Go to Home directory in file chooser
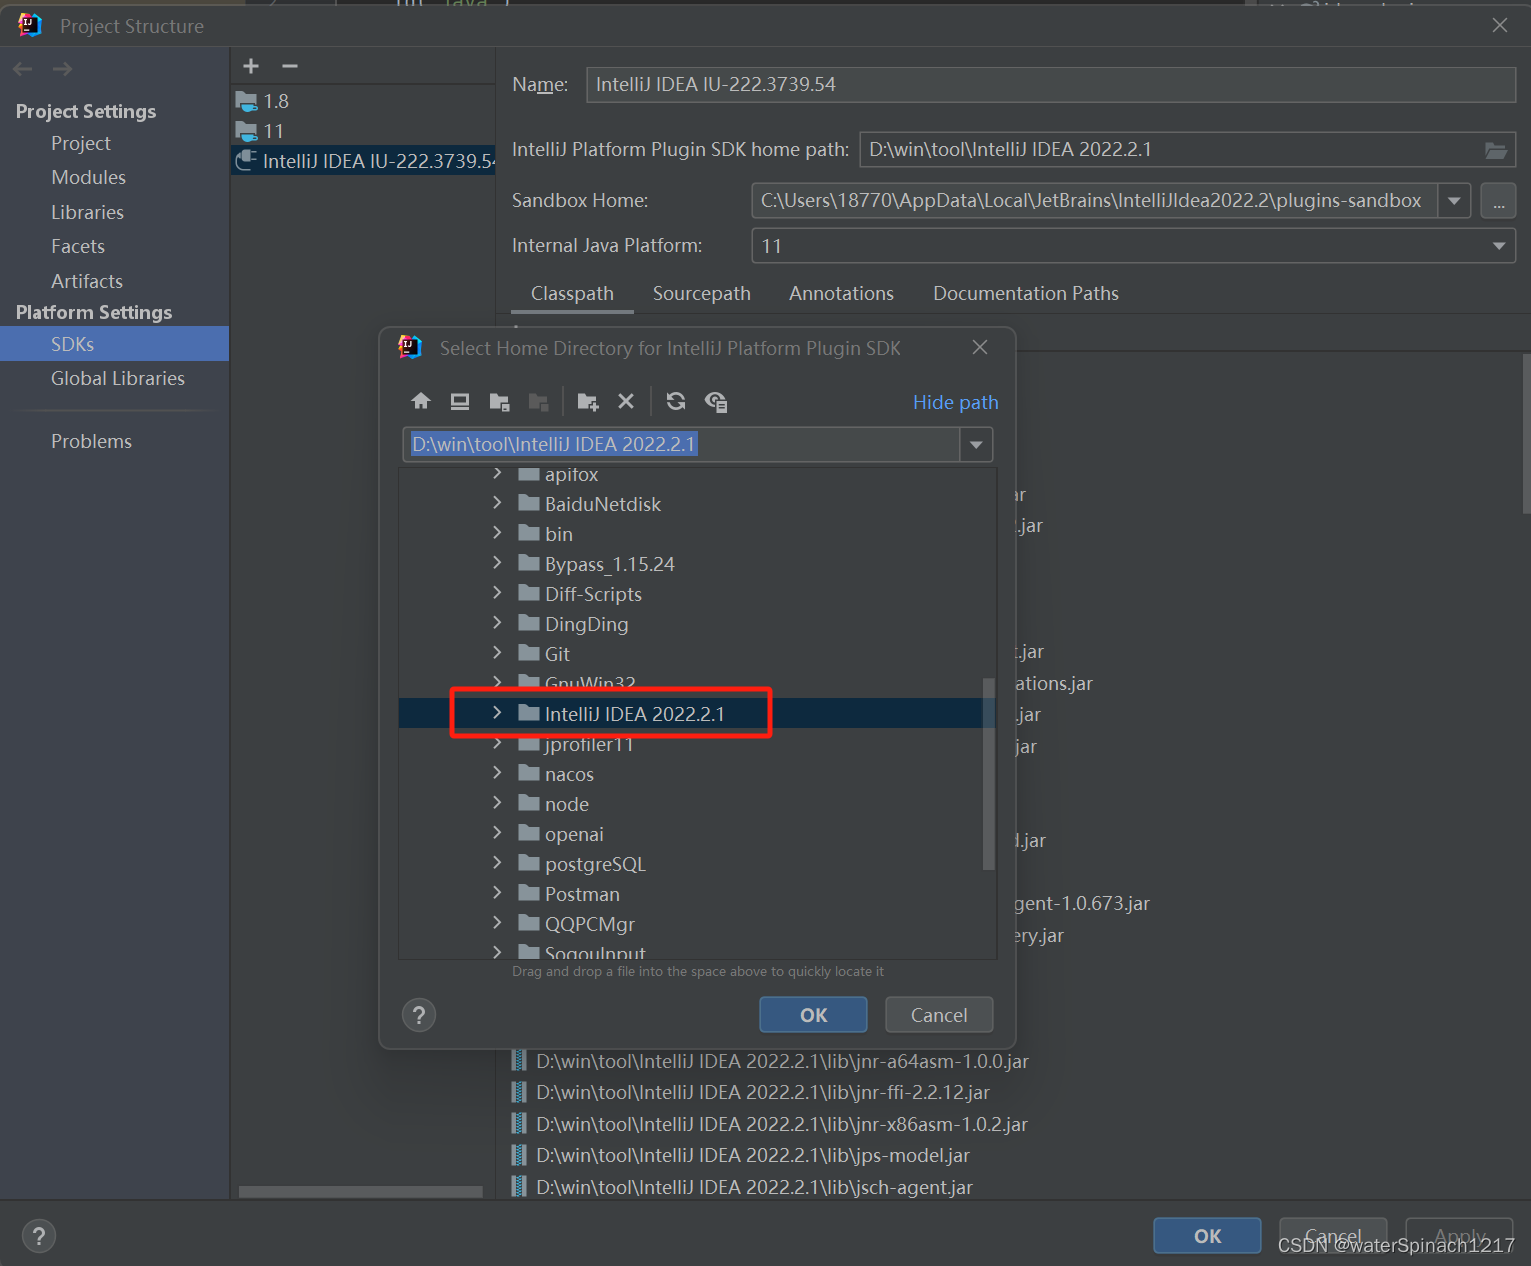 pos(421,401)
